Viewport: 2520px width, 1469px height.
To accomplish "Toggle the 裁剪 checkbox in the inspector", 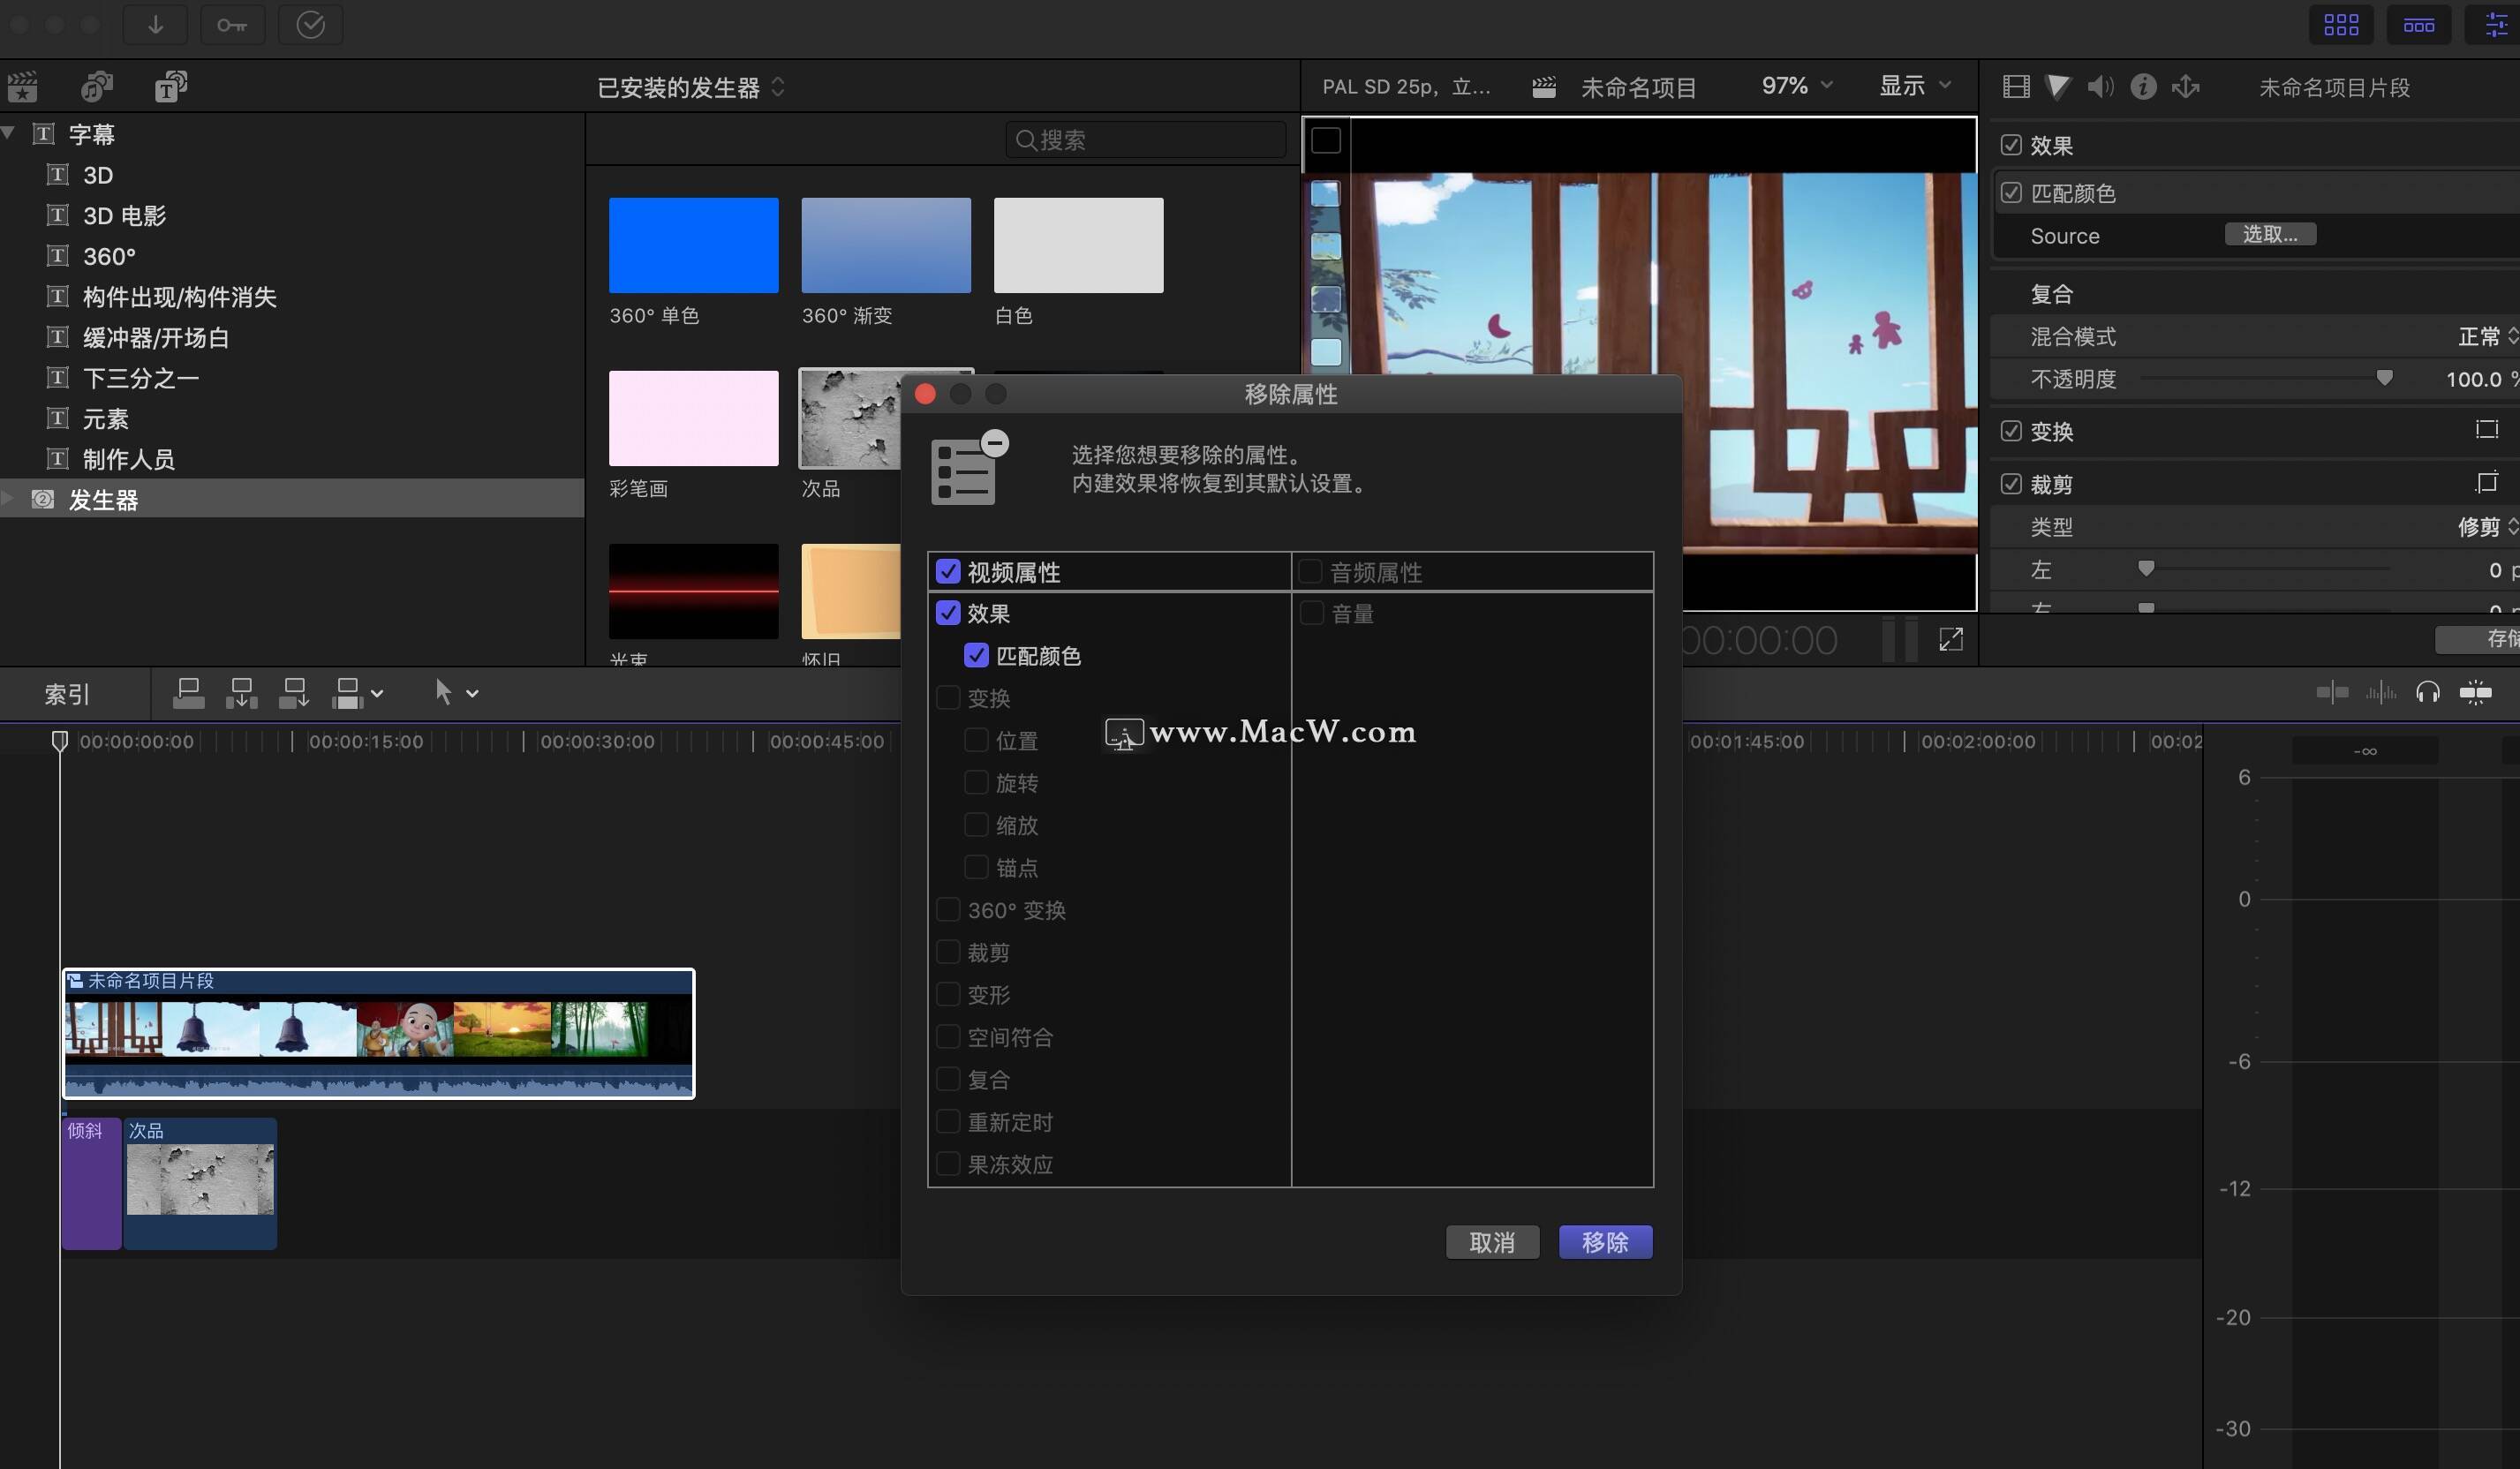I will tap(2011, 484).
